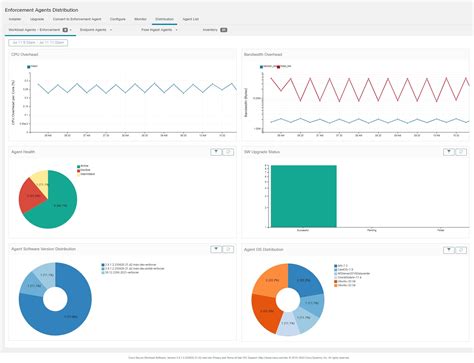The height and width of the screenshot is (363, 474).
Task: Click export icon in Agent OS Distribution panel
Action: tap(461, 250)
